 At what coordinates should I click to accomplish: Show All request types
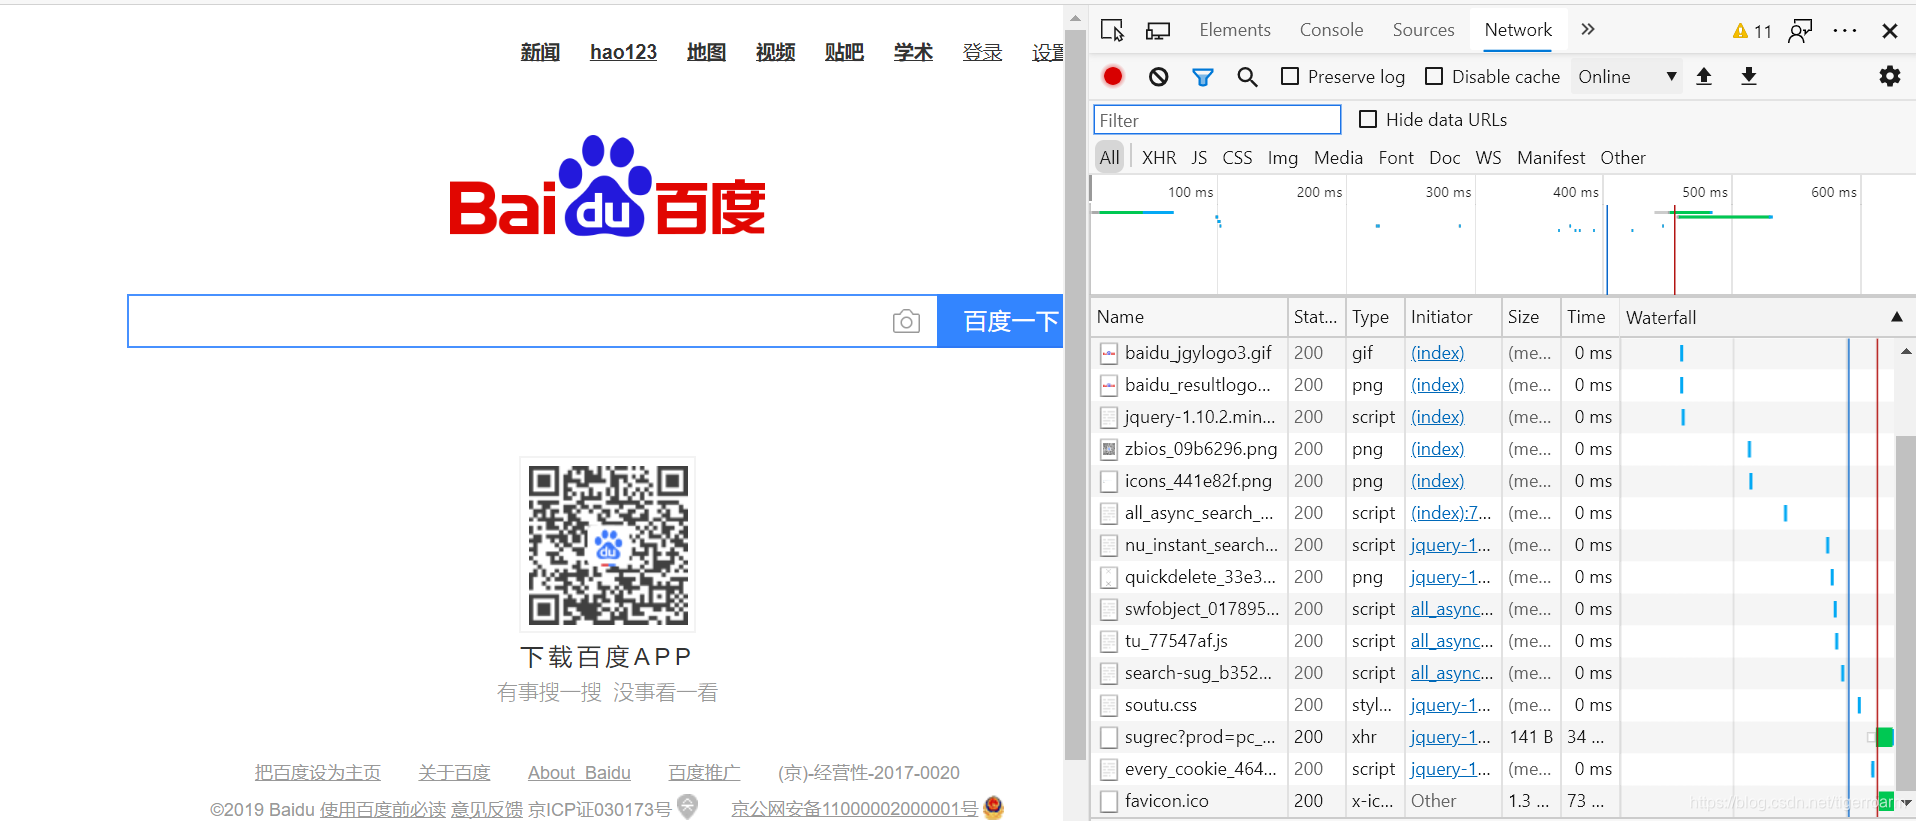click(x=1110, y=157)
